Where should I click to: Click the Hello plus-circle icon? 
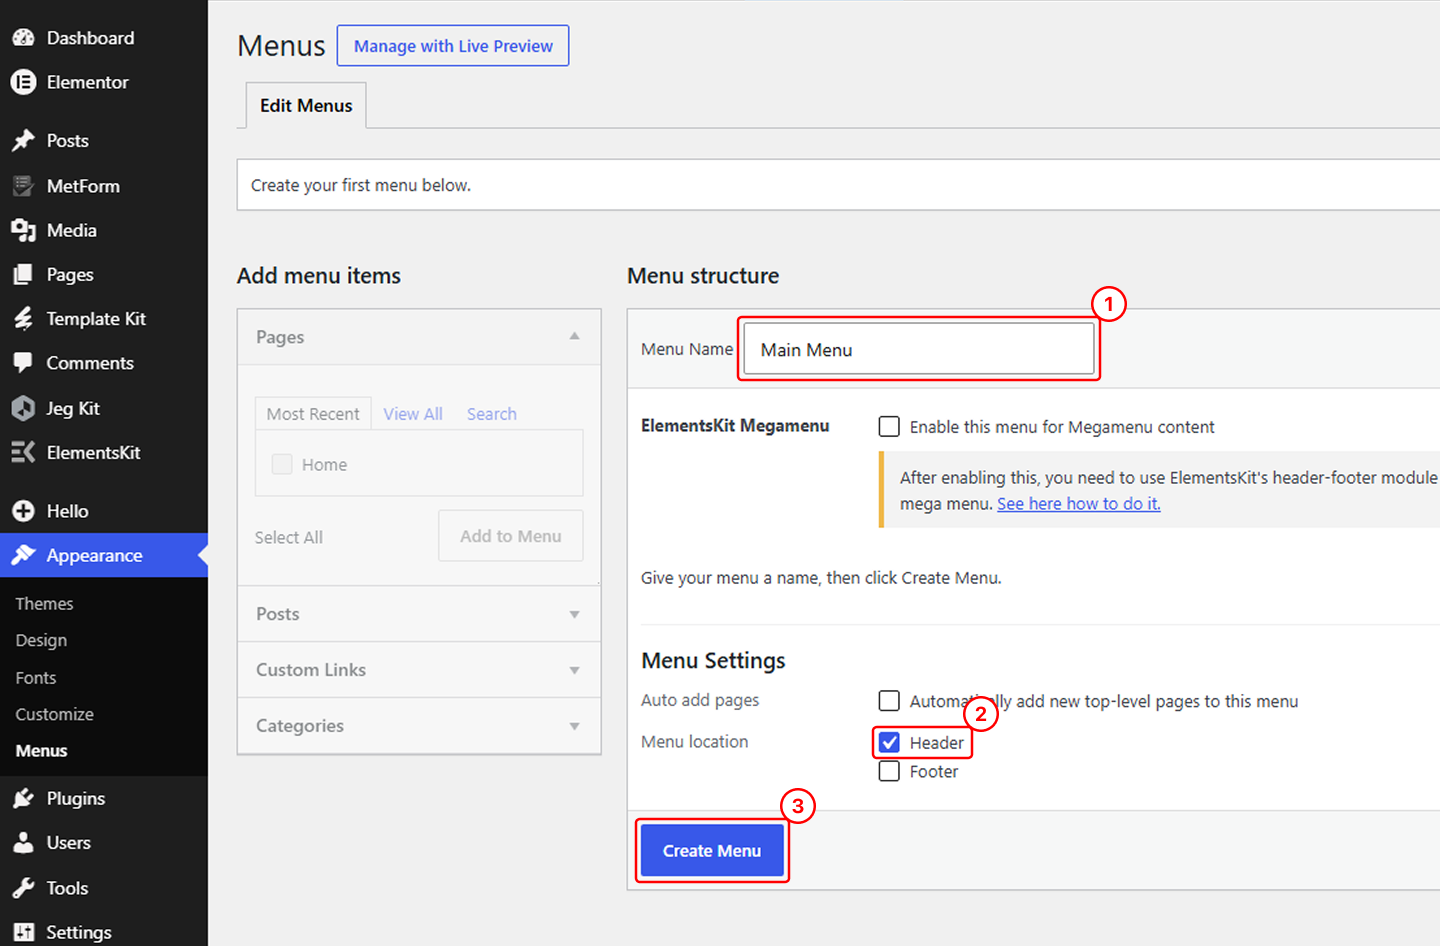(23, 511)
